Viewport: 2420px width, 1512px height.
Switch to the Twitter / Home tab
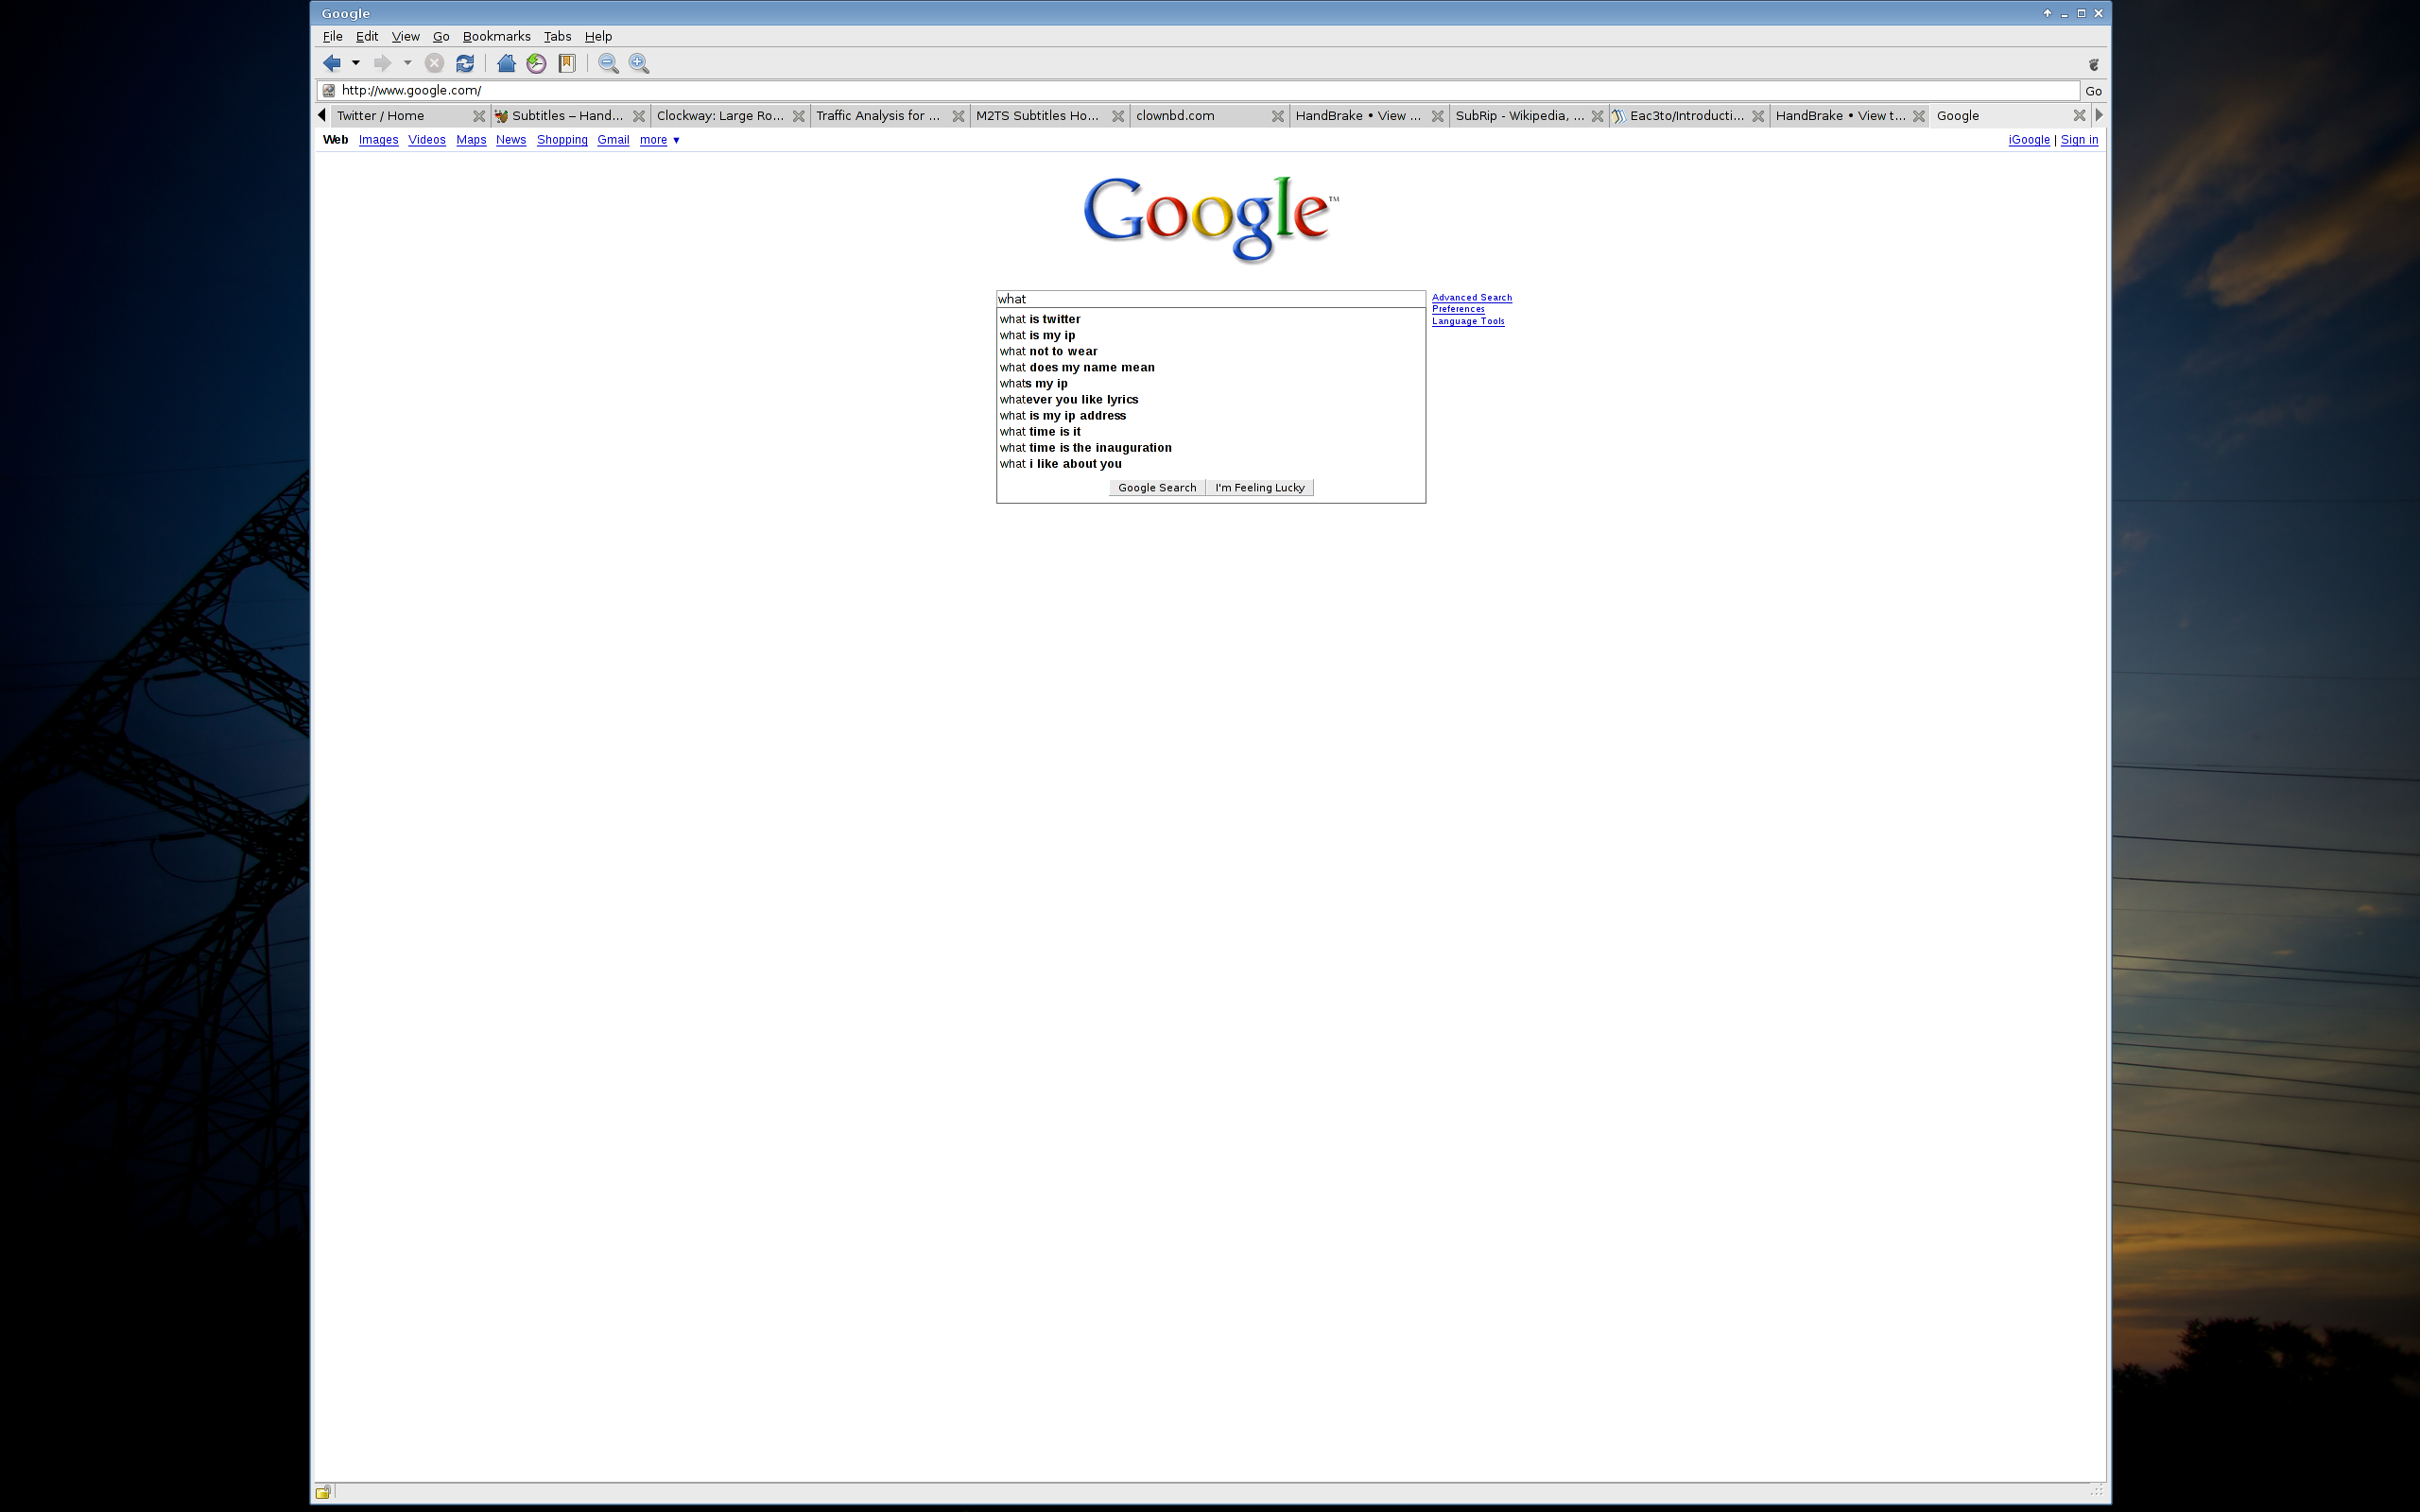[x=400, y=116]
